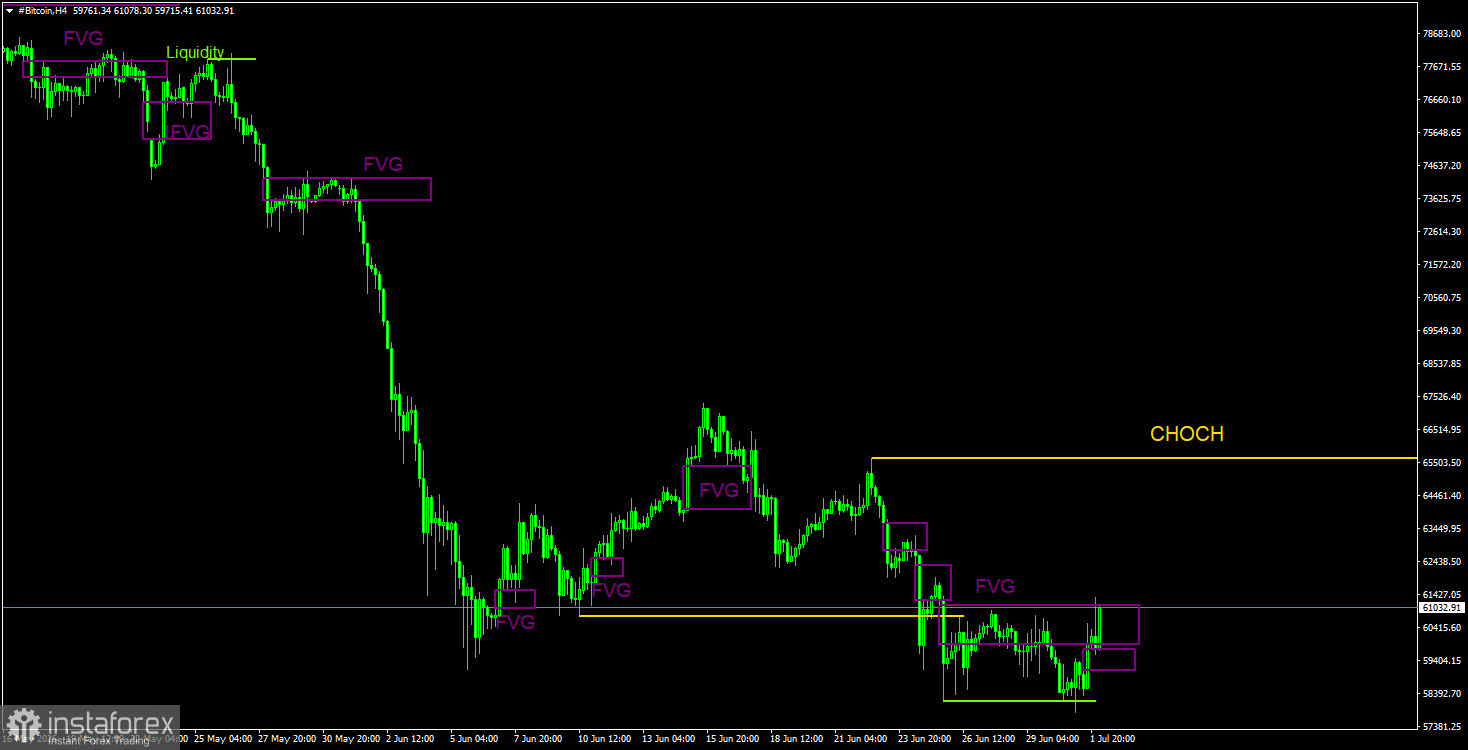The height and width of the screenshot is (750, 1468).
Task: Click the 5 Jun 04:00 time label
Action: point(476,739)
